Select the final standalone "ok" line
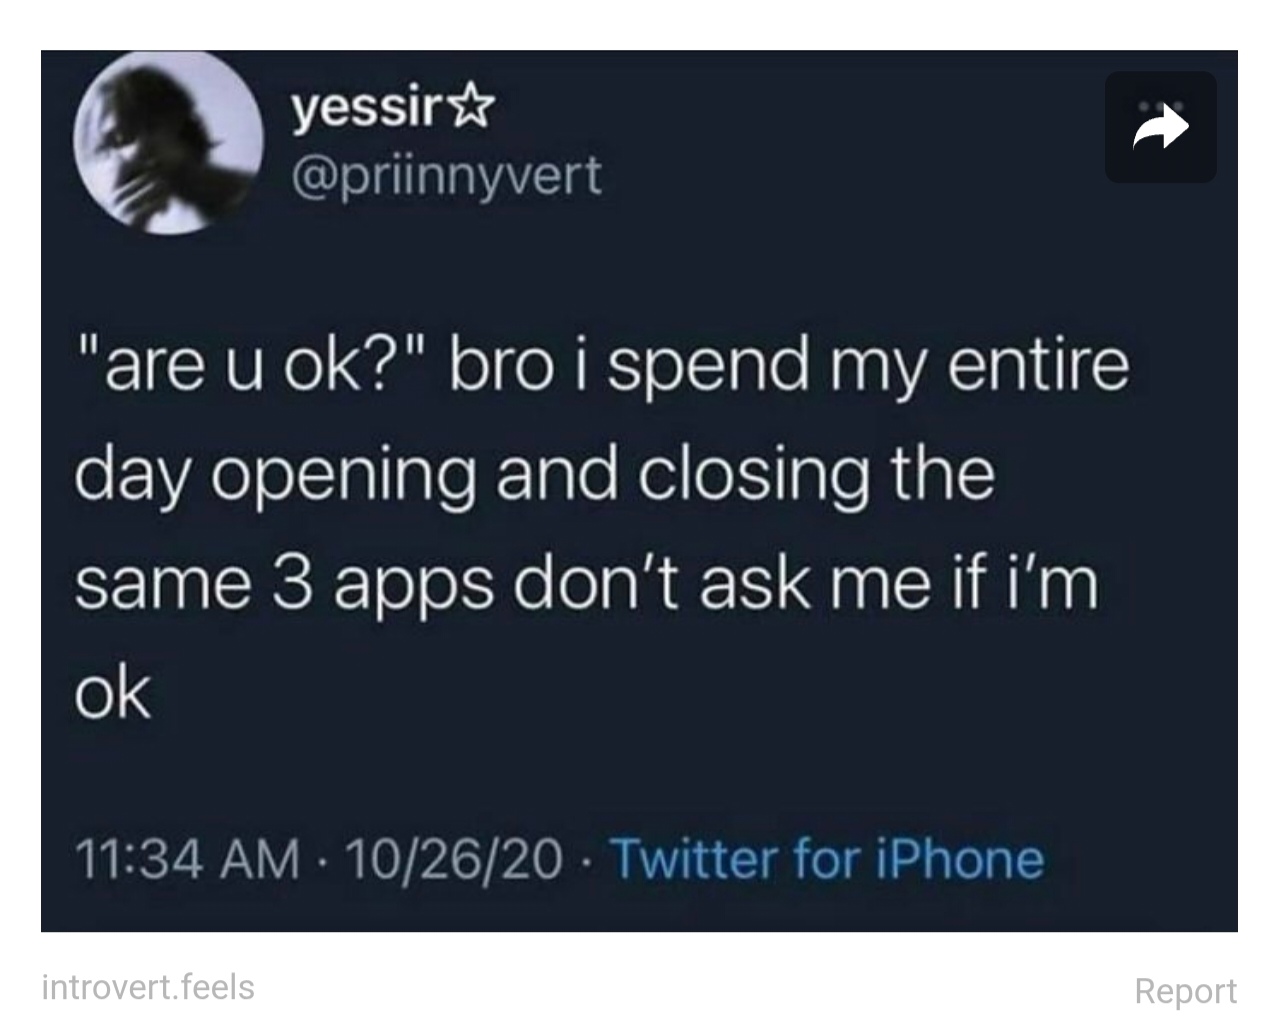The width and height of the screenshot is (1278, 1022). point(112,693)
